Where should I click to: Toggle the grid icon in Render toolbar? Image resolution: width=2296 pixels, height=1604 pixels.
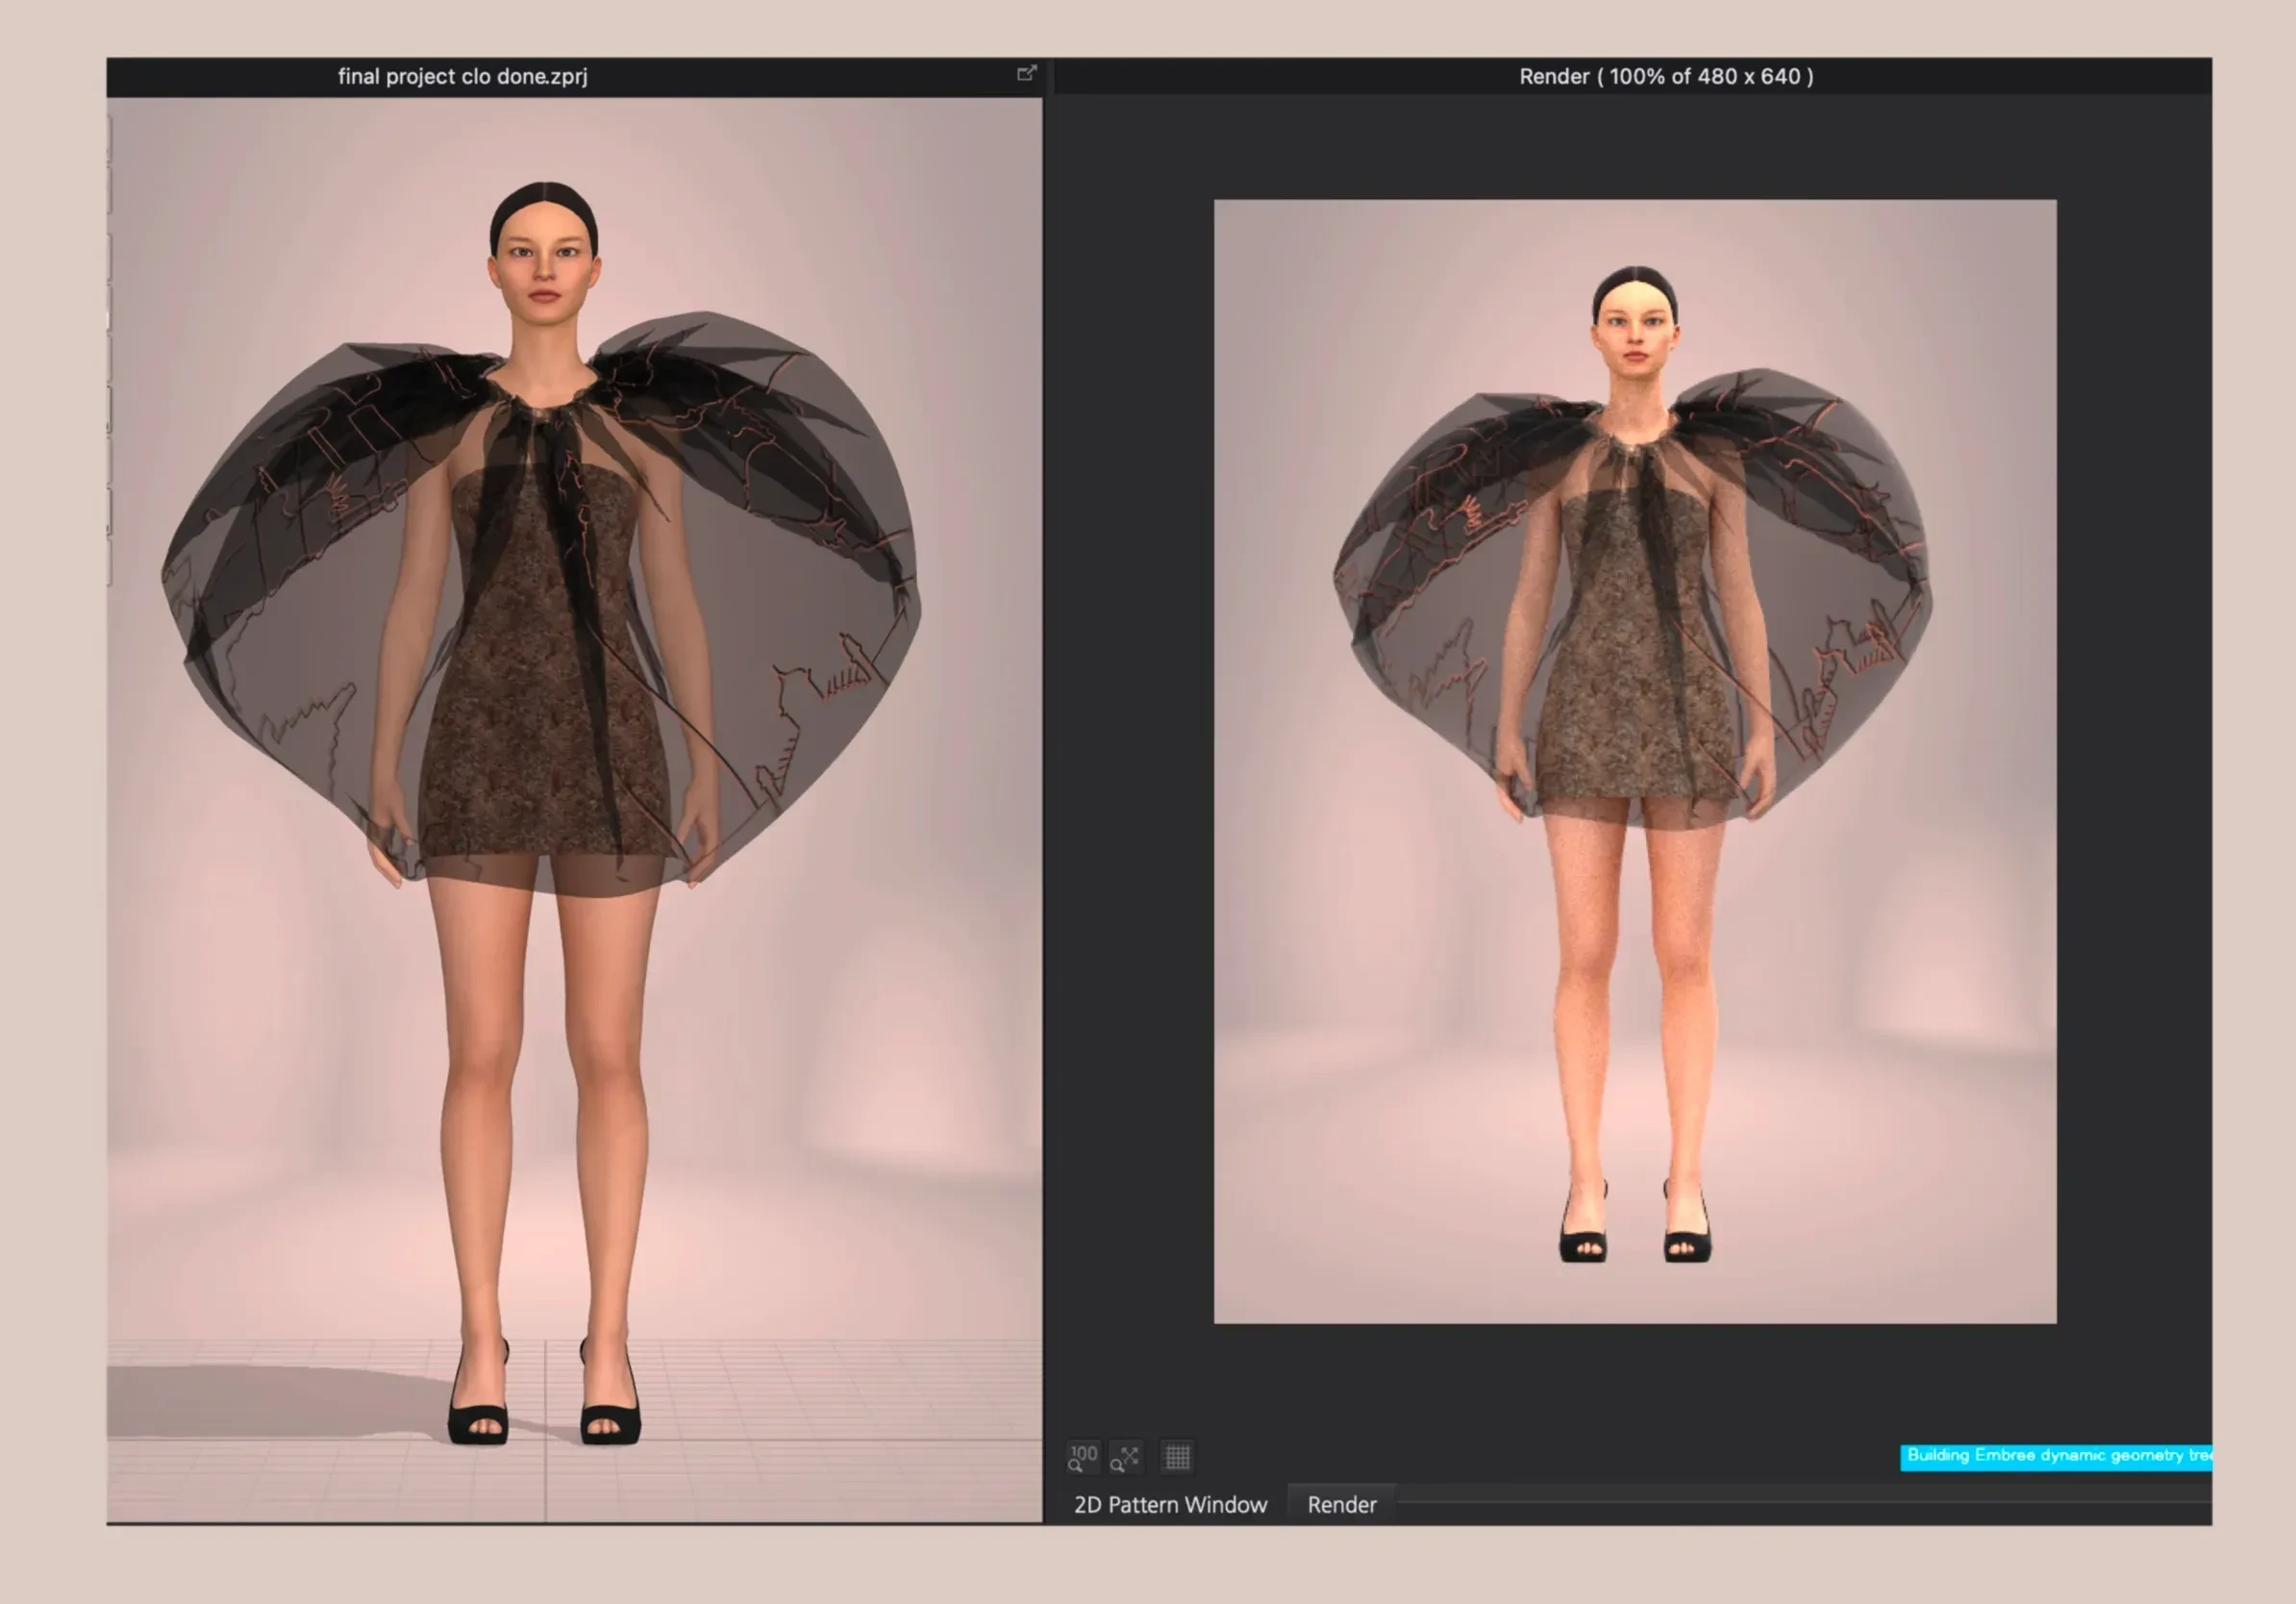point(1177,1457)
